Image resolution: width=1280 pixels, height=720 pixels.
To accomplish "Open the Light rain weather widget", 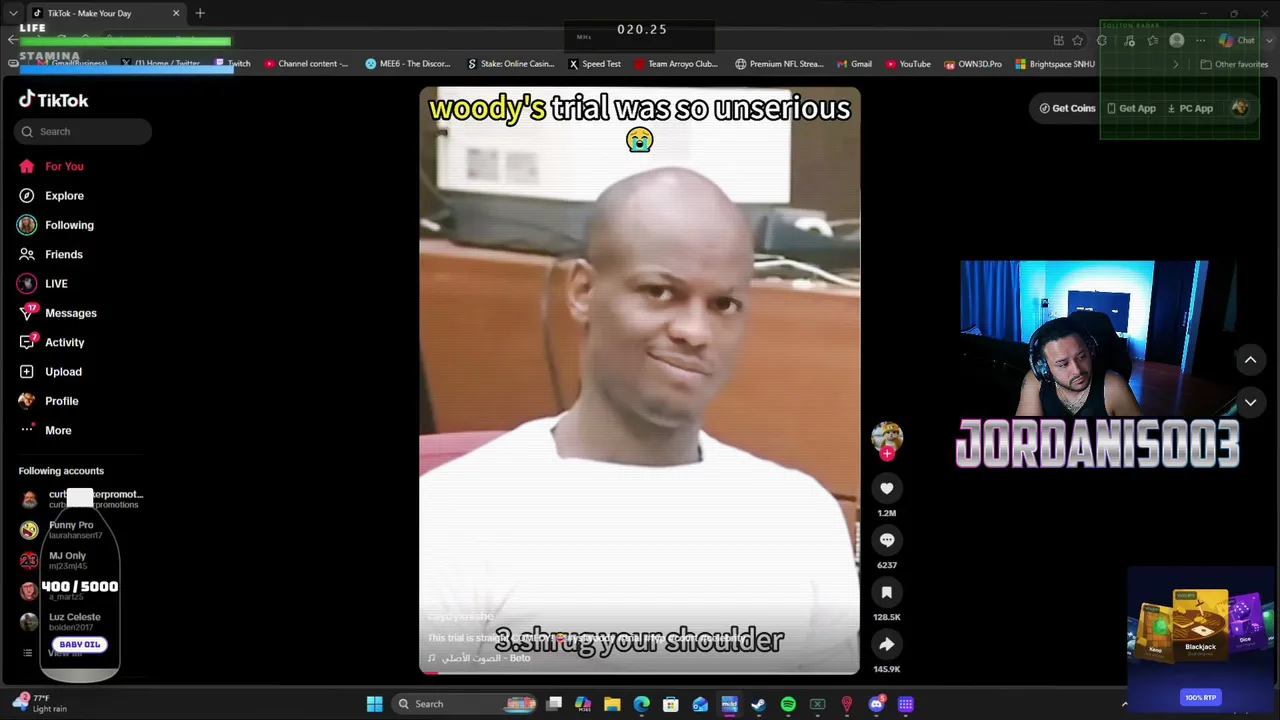I will pyautogui.click(x=40, y=703).
